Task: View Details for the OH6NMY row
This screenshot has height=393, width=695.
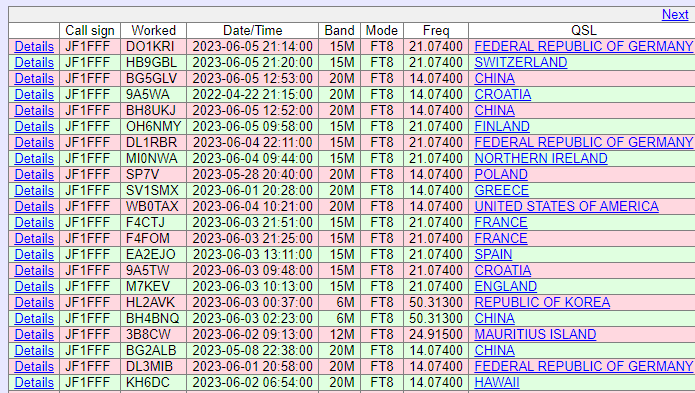Action: pyautogui.click(x=34, y=127)
